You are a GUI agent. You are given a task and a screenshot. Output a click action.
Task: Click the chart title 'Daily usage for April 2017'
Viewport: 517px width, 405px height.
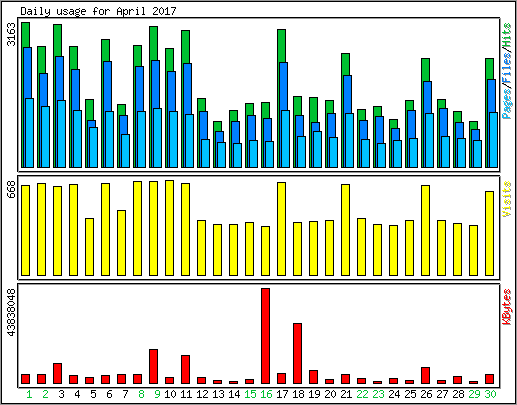click(98, 12)
